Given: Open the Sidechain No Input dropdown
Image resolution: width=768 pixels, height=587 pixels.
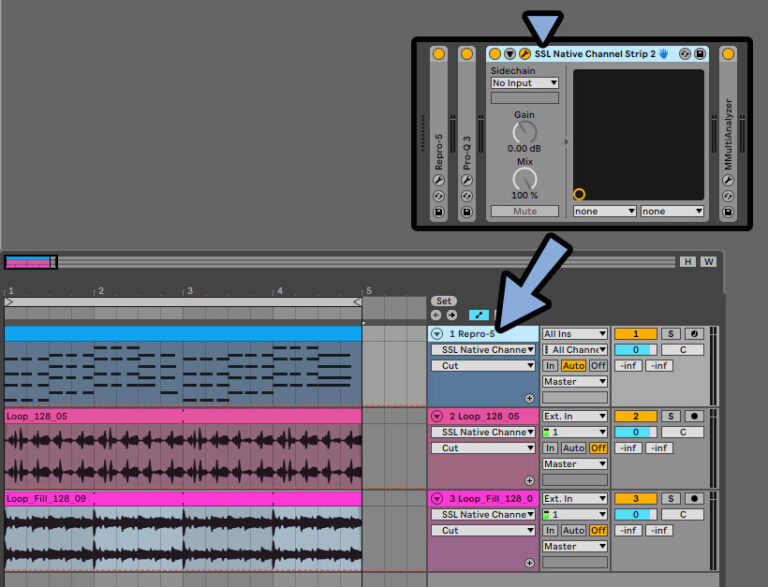Looking at the screenshot, I should point(524,83).
